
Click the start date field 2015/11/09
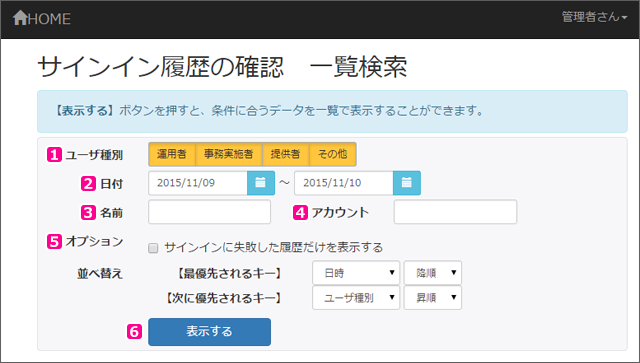(x=198, y=183)
